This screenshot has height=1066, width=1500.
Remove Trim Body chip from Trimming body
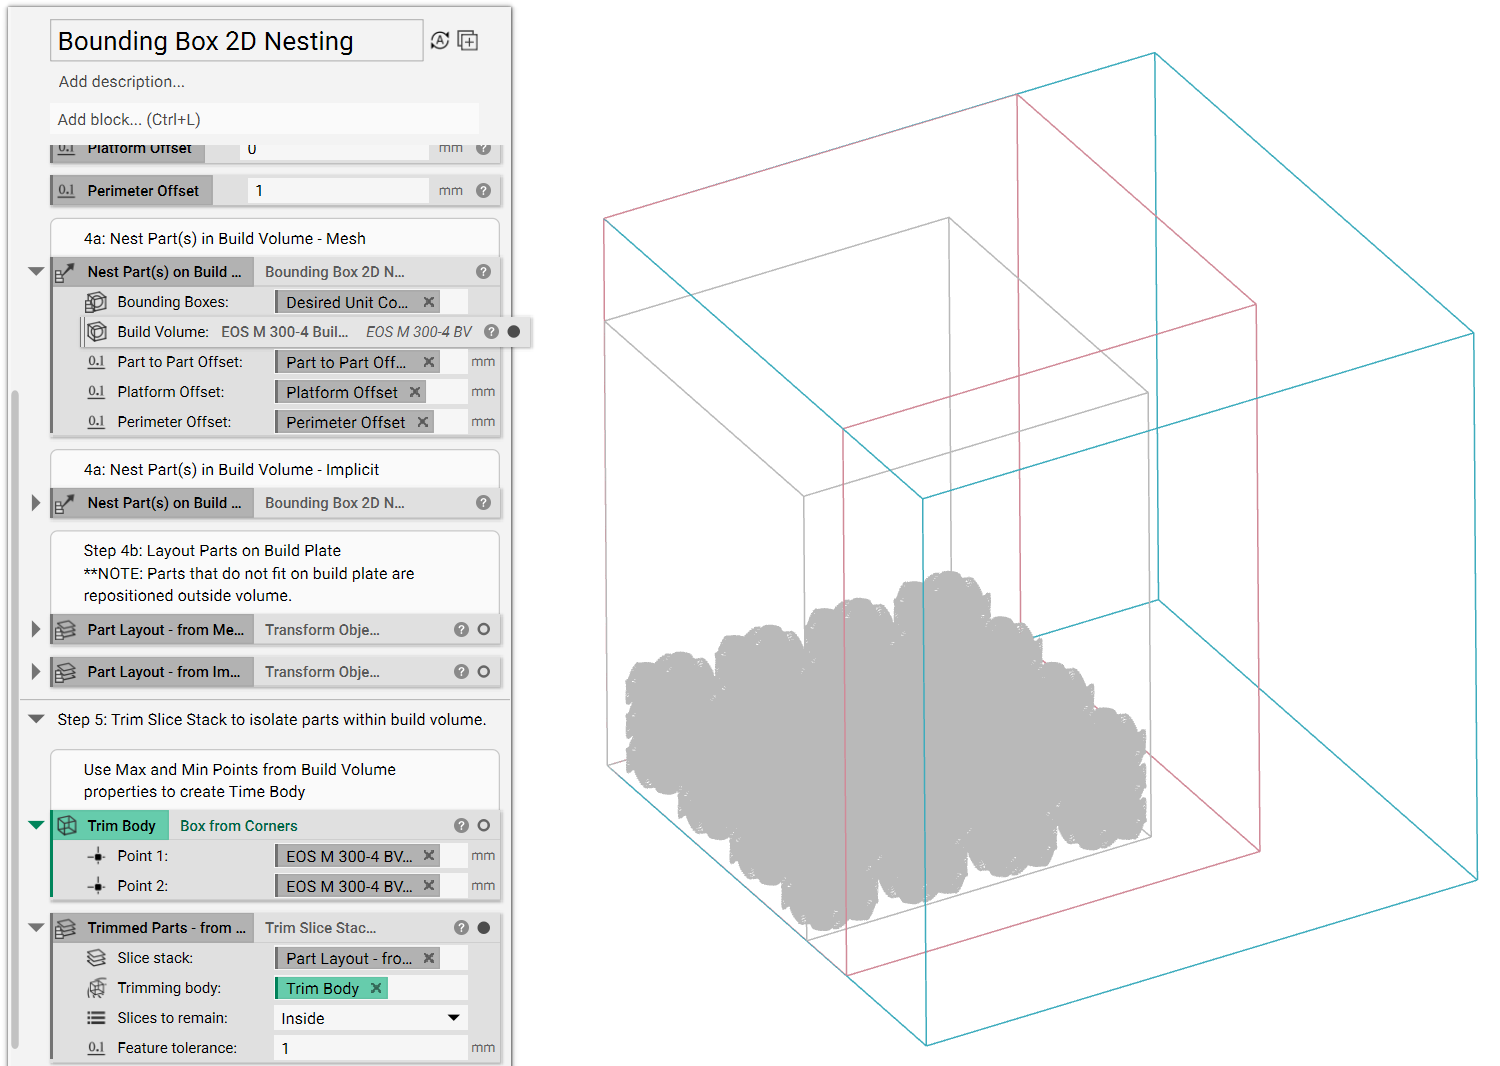click(x=376, y=988)
